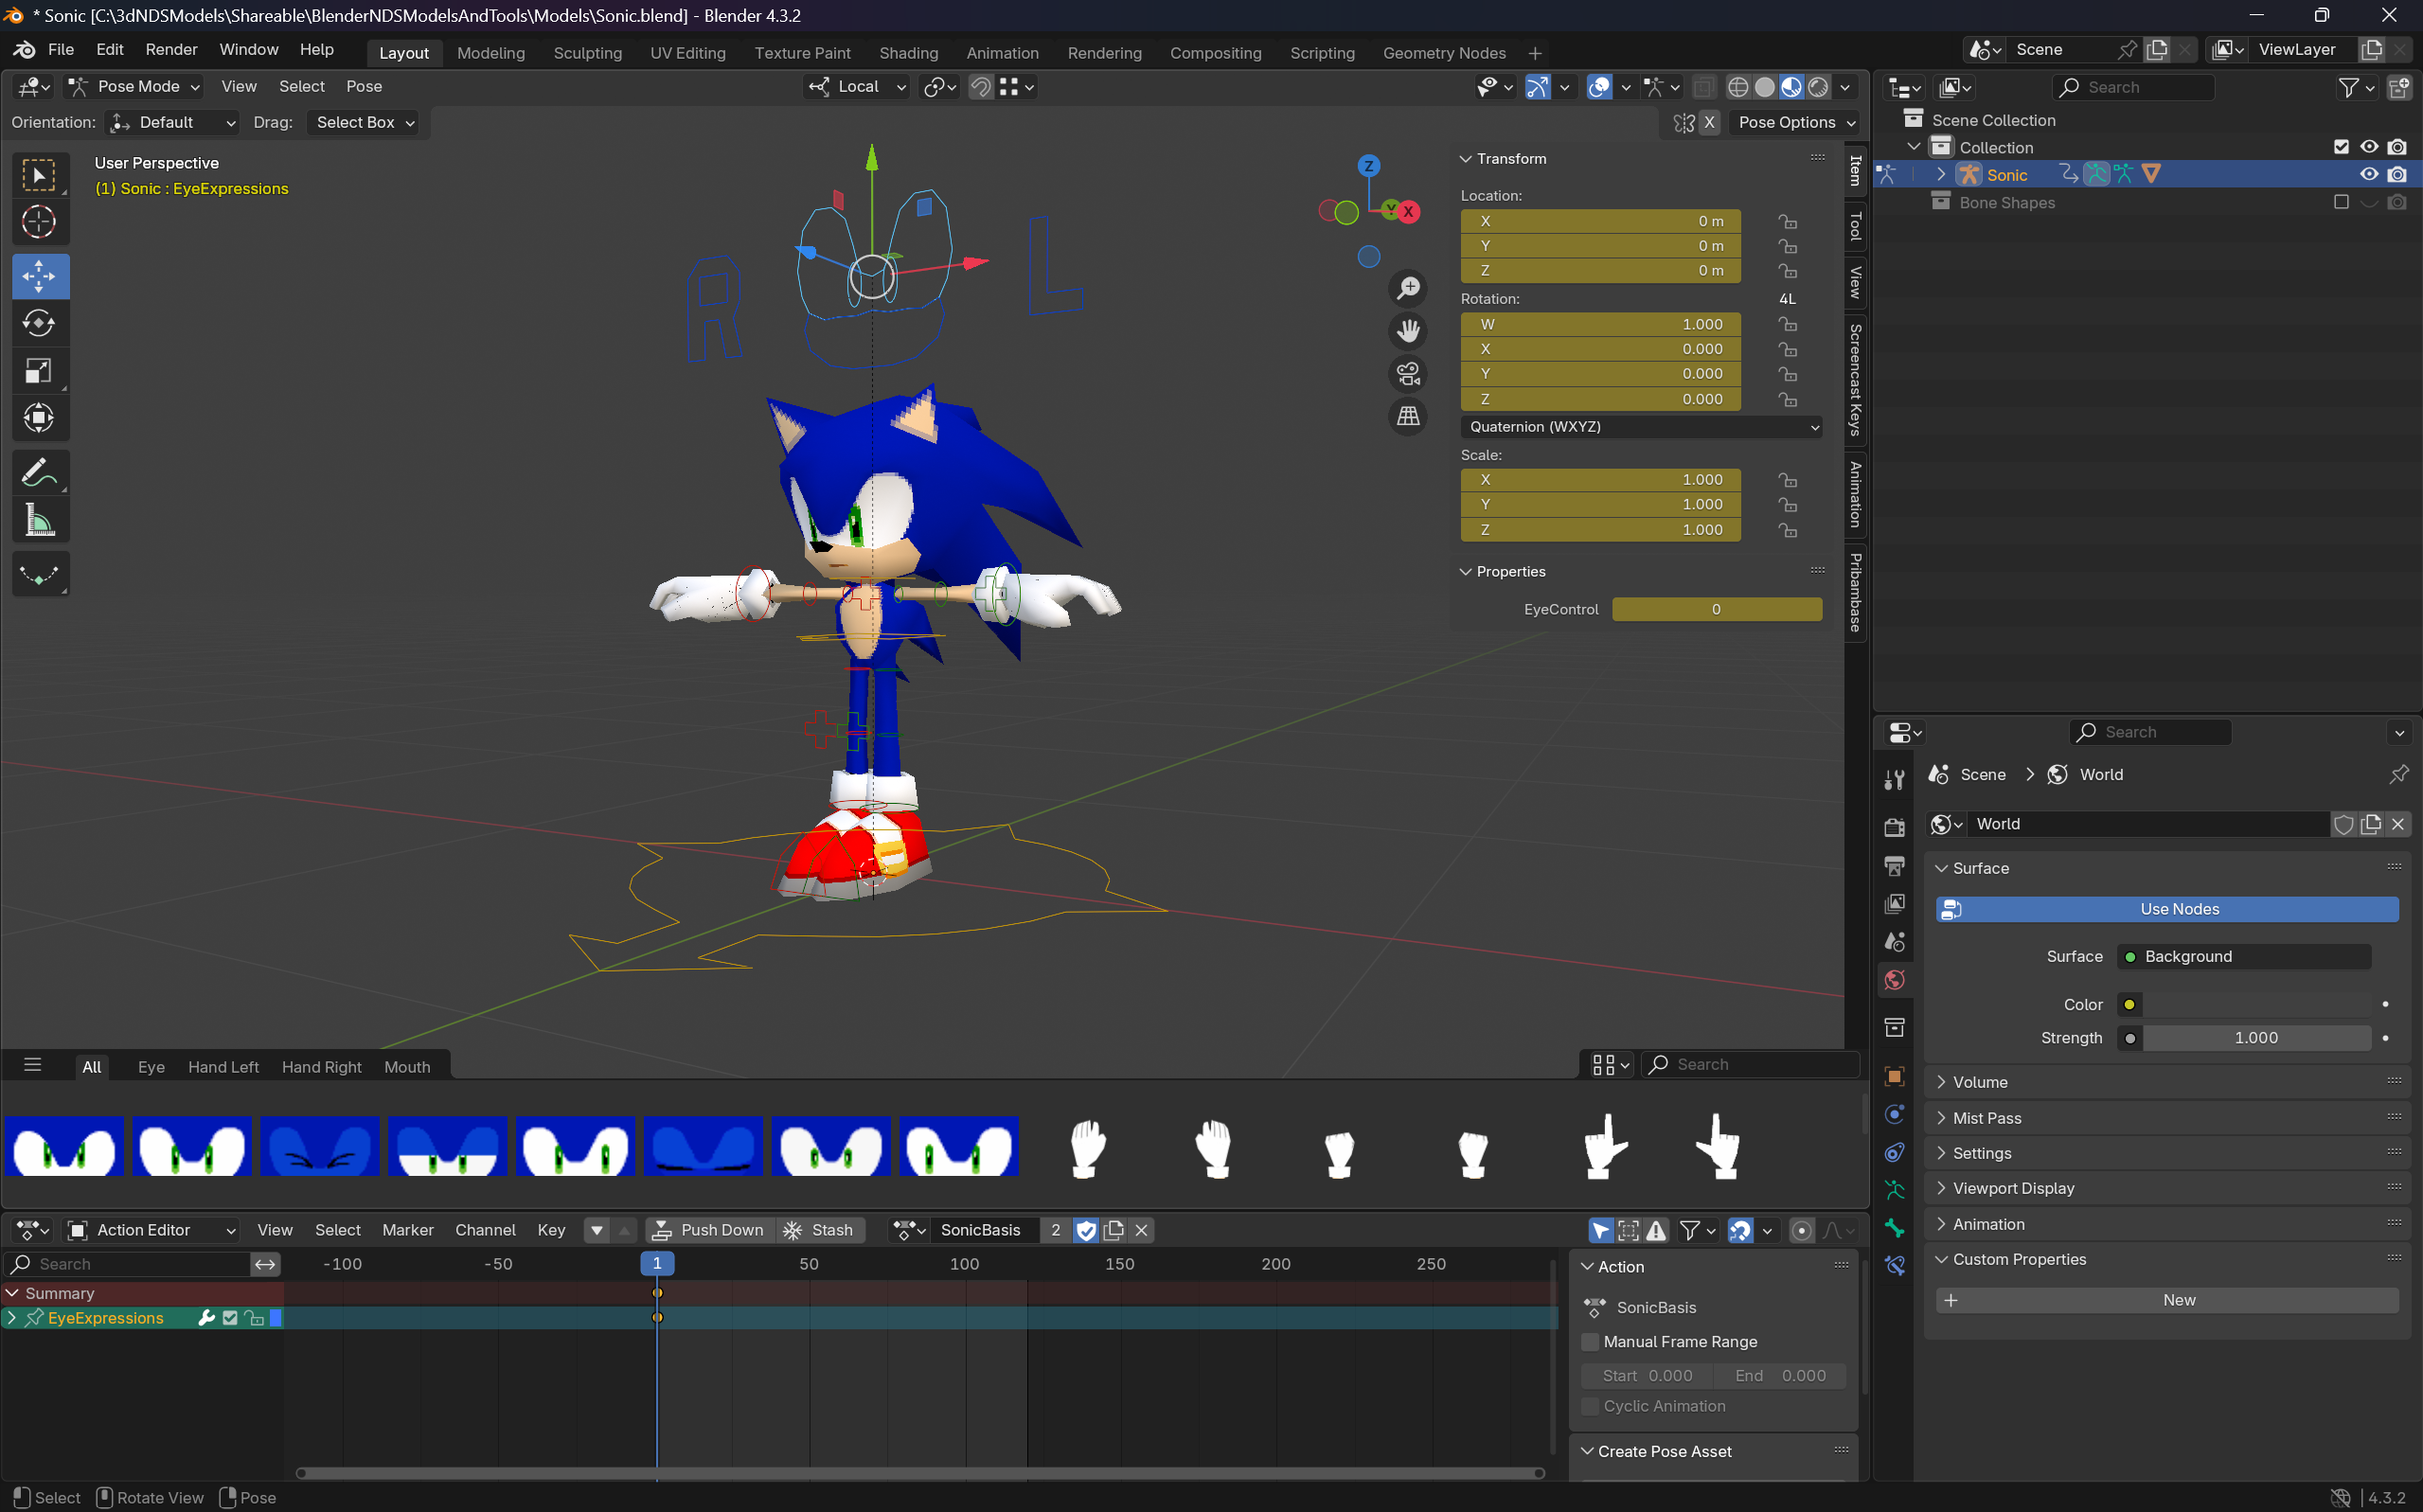
Task: Adjust the World Strength slider
Action: coord(2255,1038)
